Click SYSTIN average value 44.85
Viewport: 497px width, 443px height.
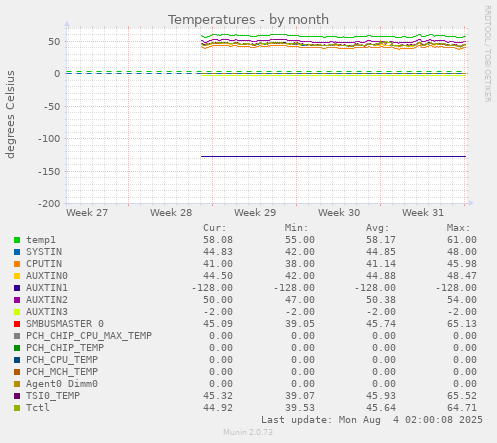point(381,252)
